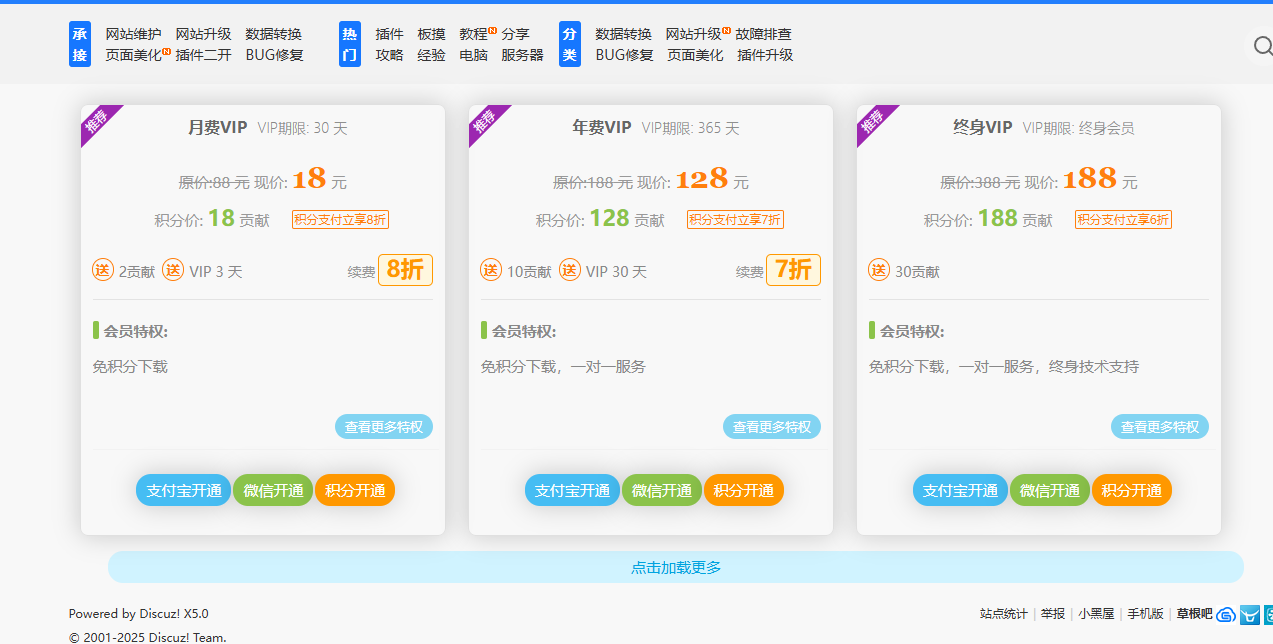Open the 网站维护 navigation link
1273x644 pixels.
coord(133,34)
